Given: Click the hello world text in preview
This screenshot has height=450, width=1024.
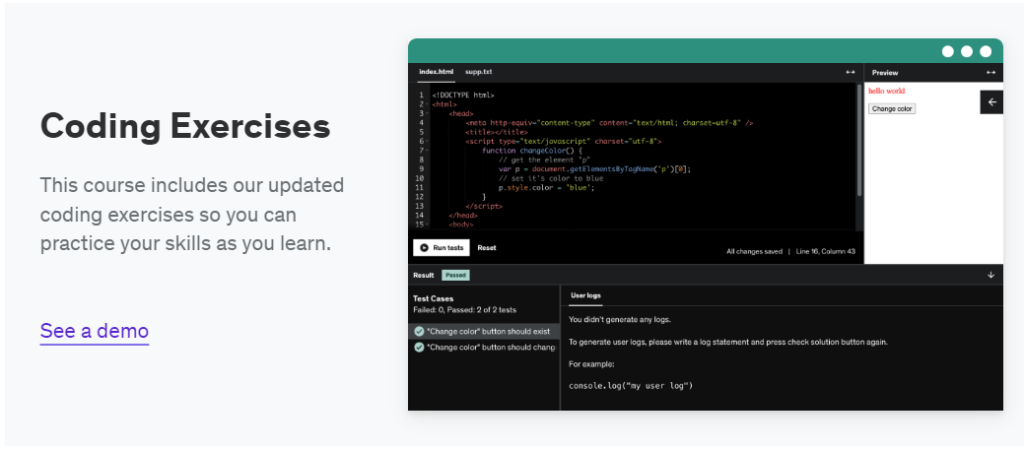Looking at the screenshot, I should pos(886,91).
